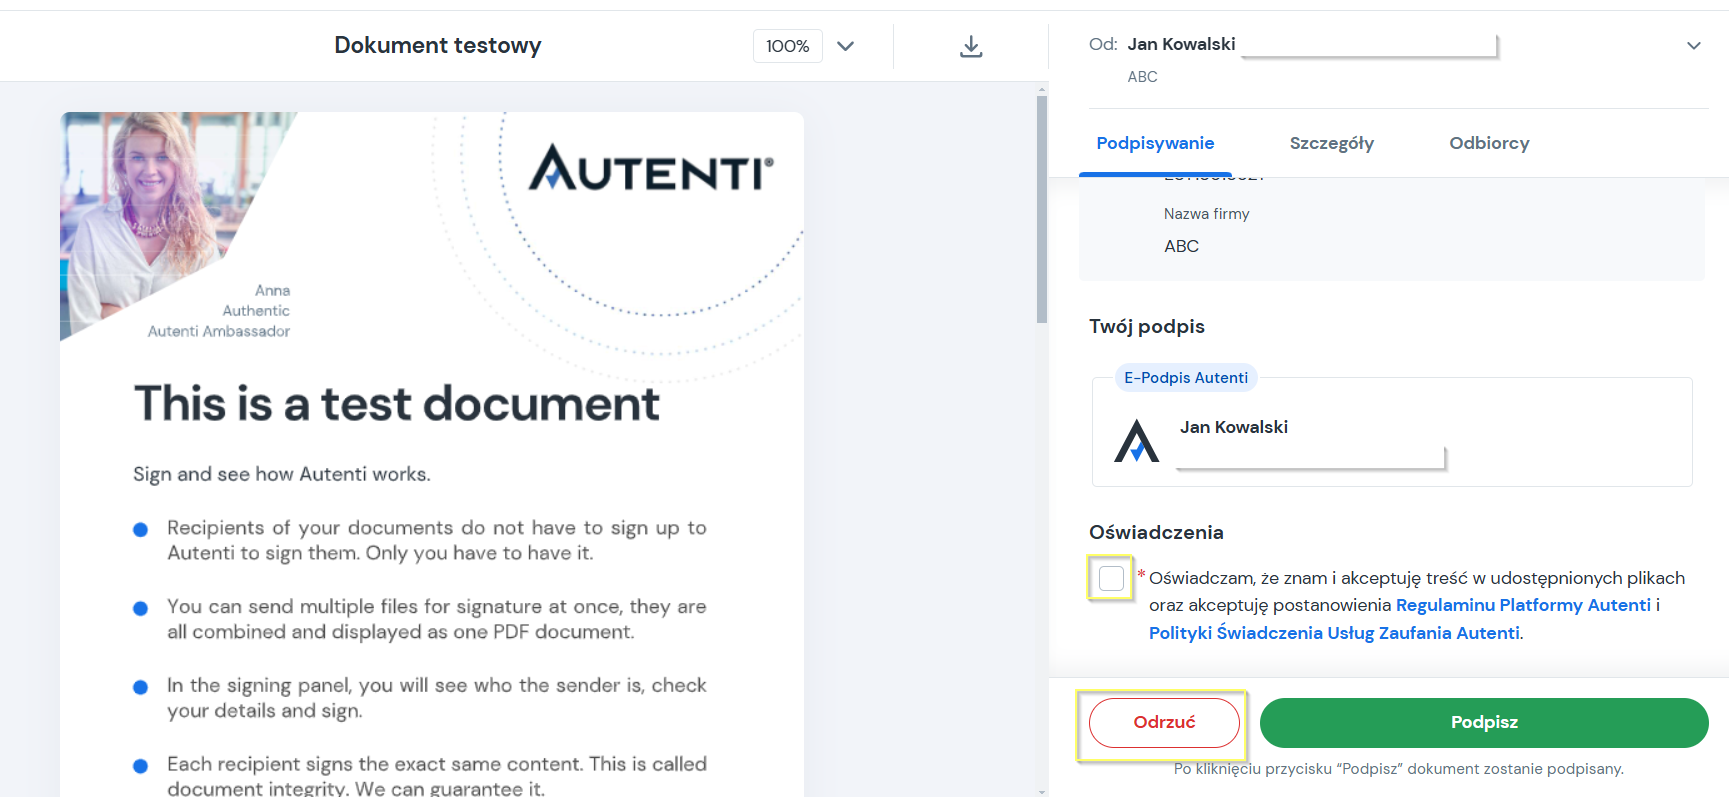Click the ABC company name value under Nazwa firmy
Image resolution: width=1729 pixels, height=797 pixels.
[1181, 246]
